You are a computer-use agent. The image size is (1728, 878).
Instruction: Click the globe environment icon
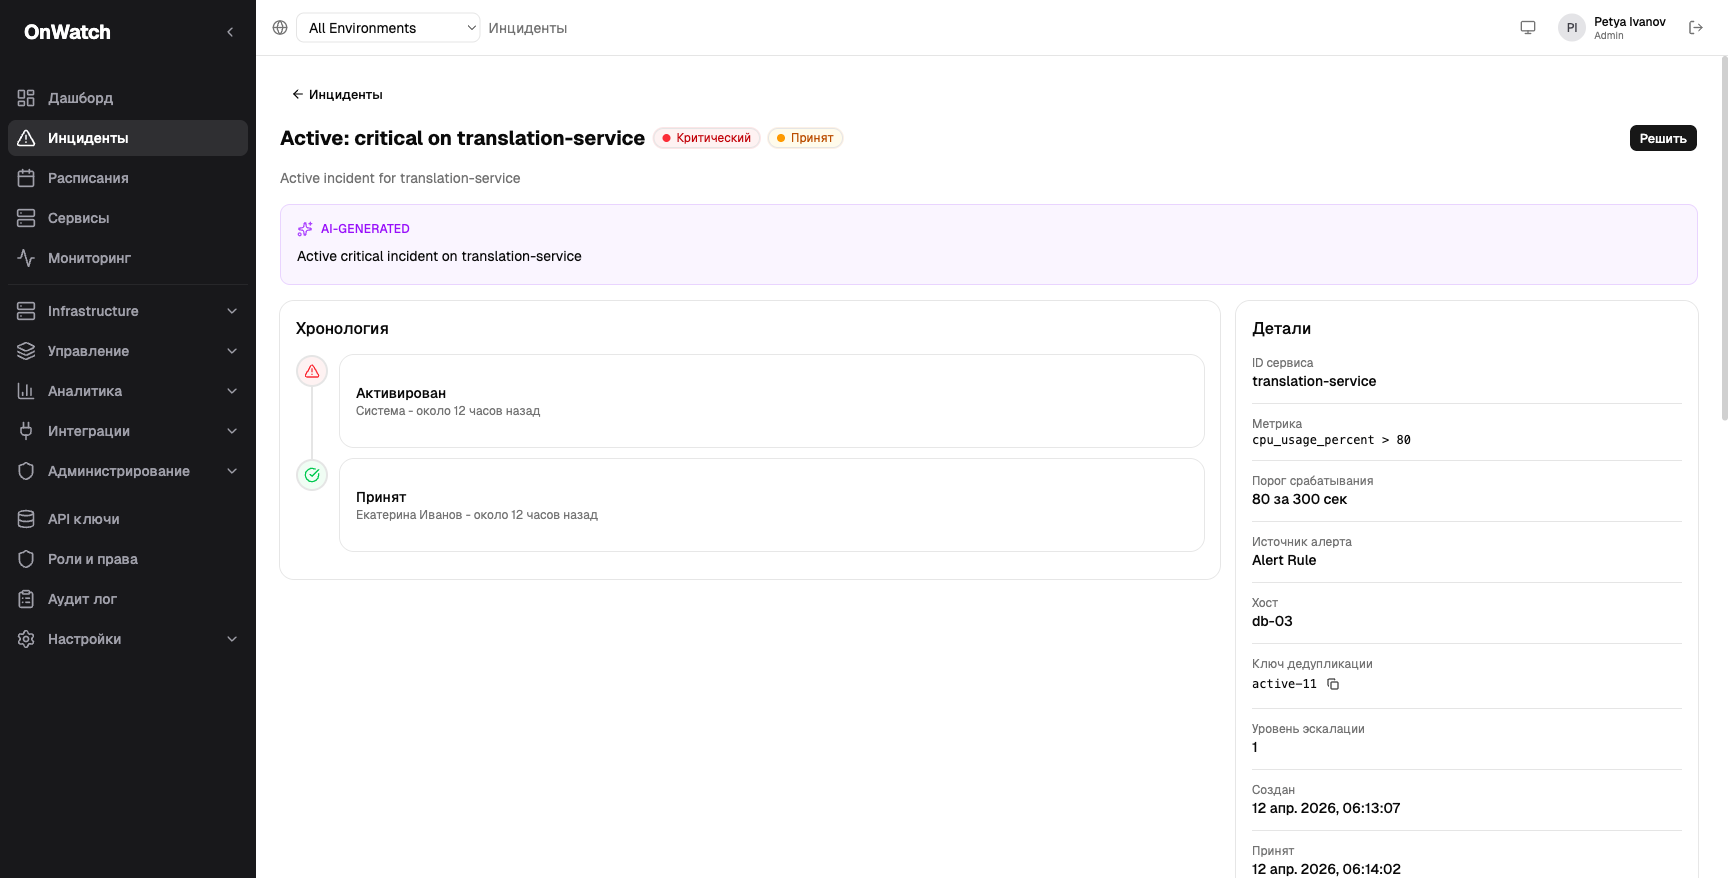[x=280, y=28]
